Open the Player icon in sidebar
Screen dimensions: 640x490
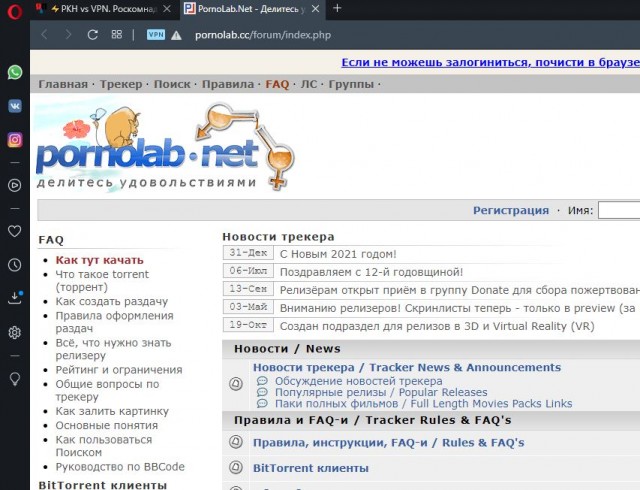pyautogui.click(x=15, y=185)
